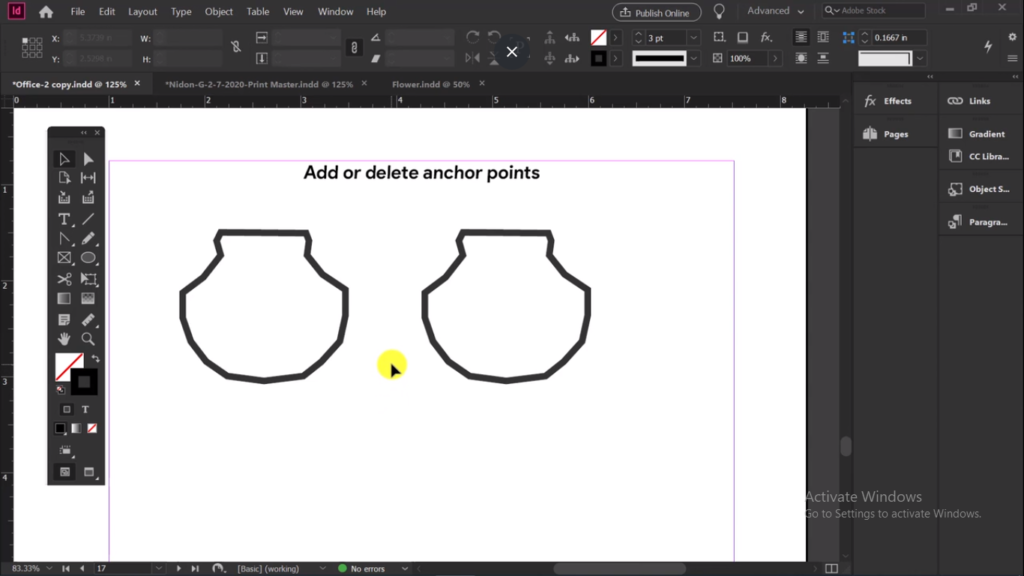This screenshot has height=576, width=1024.
Task: Swap fill and stroke colors arrow
Action: pos(95,359)
